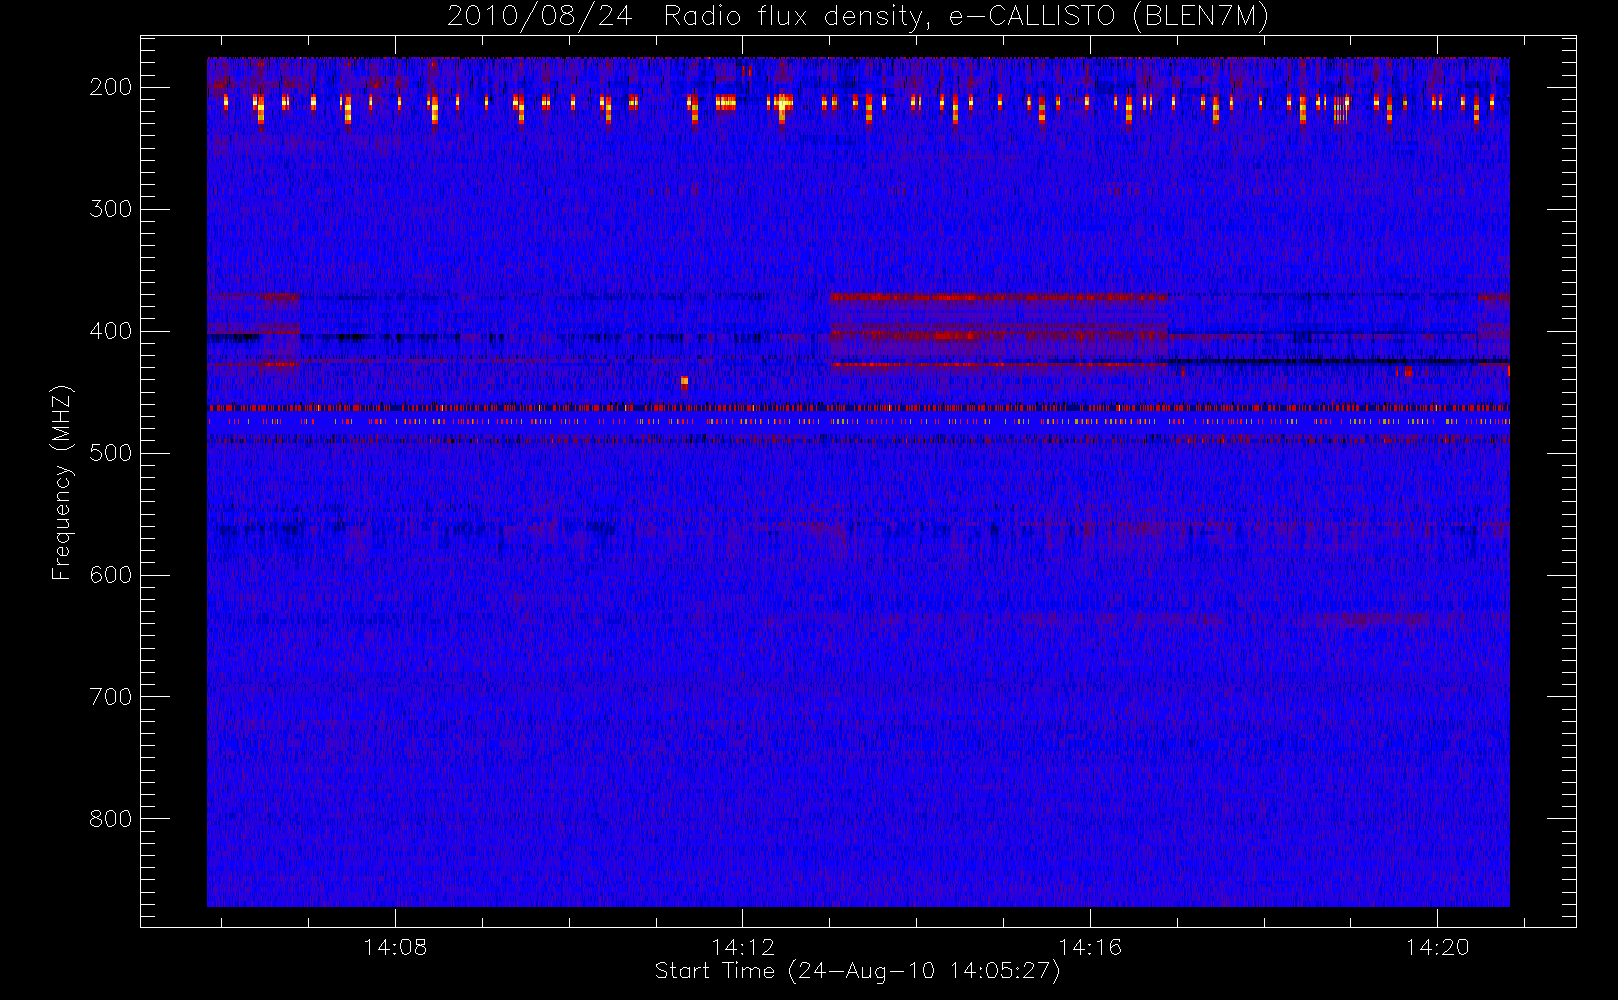
Task: Click the 14:12 time tick label
Action: click(x=743, y=947)
